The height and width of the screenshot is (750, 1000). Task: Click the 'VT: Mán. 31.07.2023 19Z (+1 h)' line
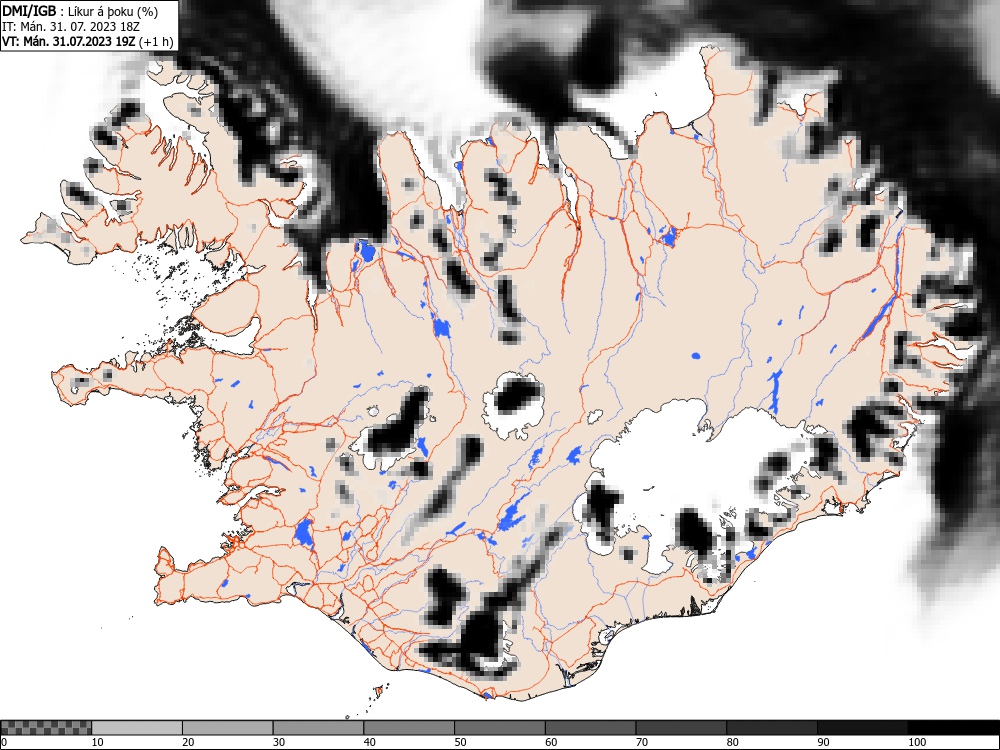coord(87,41)
